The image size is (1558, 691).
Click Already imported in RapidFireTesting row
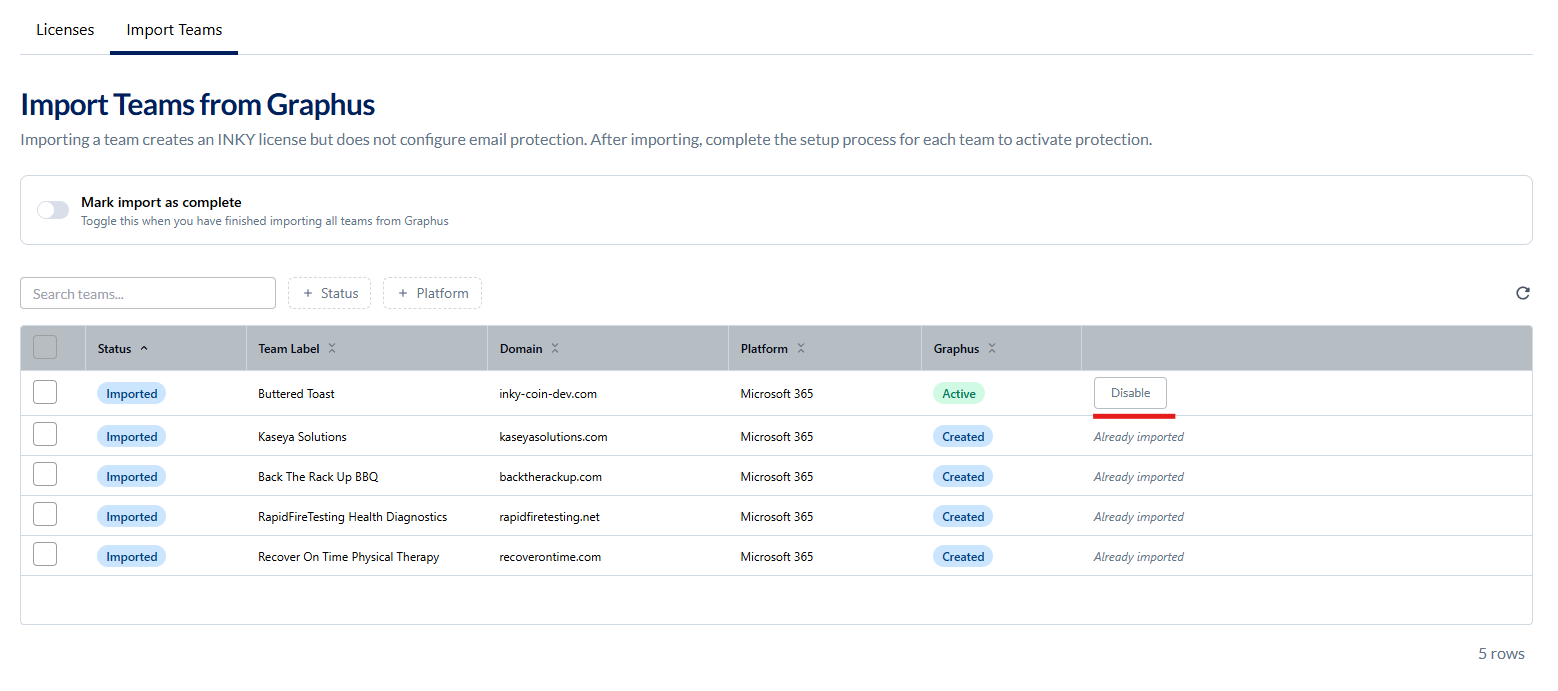click(1138, 517)
